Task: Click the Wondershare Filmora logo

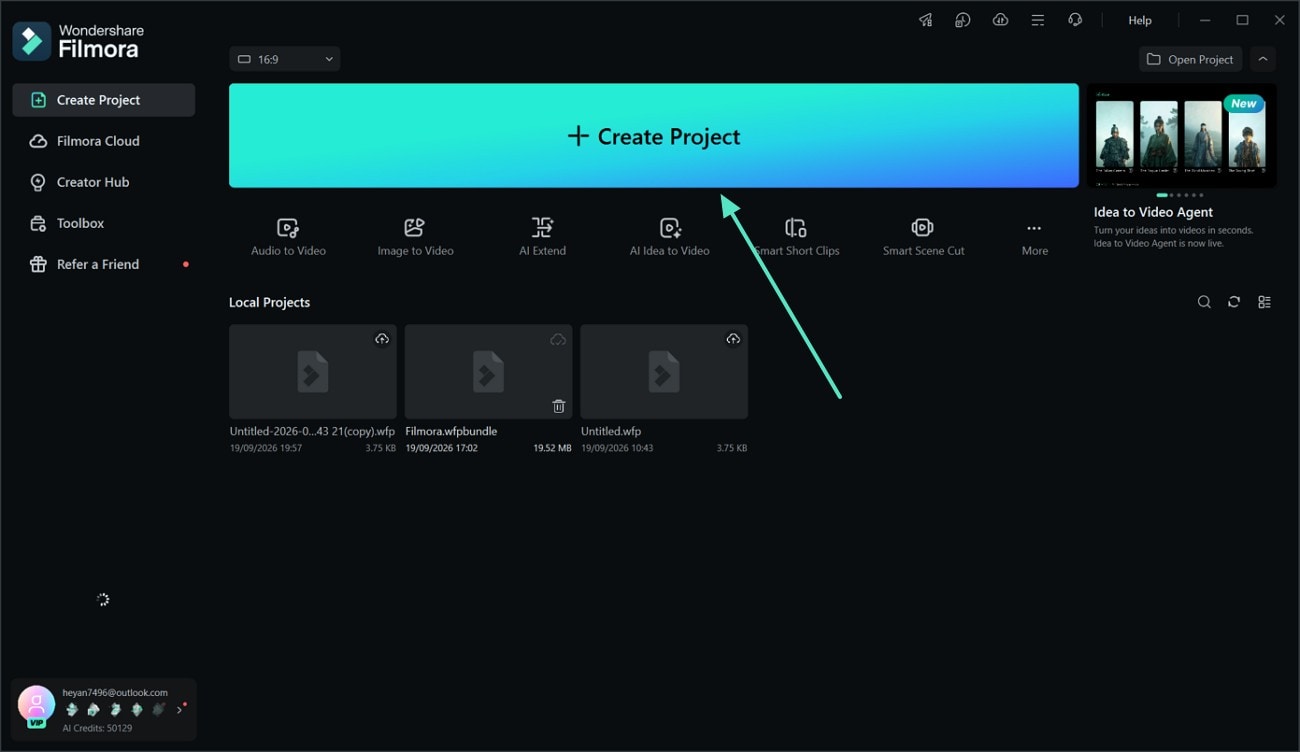Action: tap(78, 40)
